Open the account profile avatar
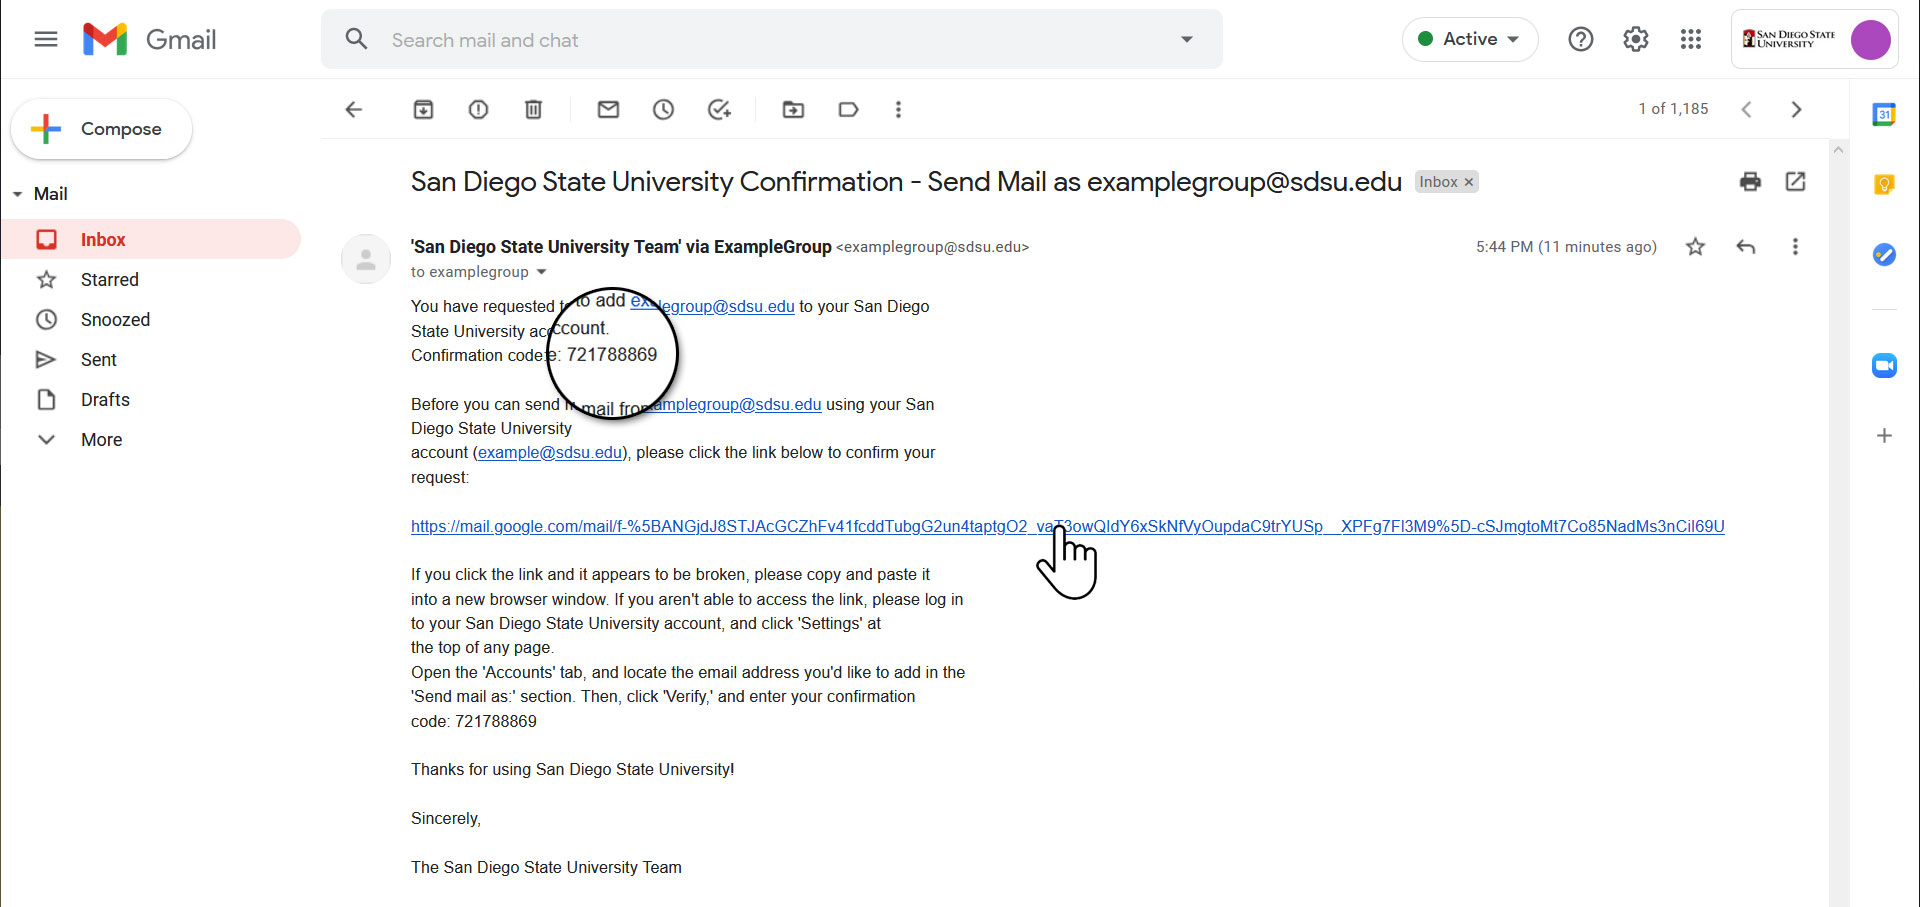The height and width of the screenshot is (907, 1920). (1870, 40)
